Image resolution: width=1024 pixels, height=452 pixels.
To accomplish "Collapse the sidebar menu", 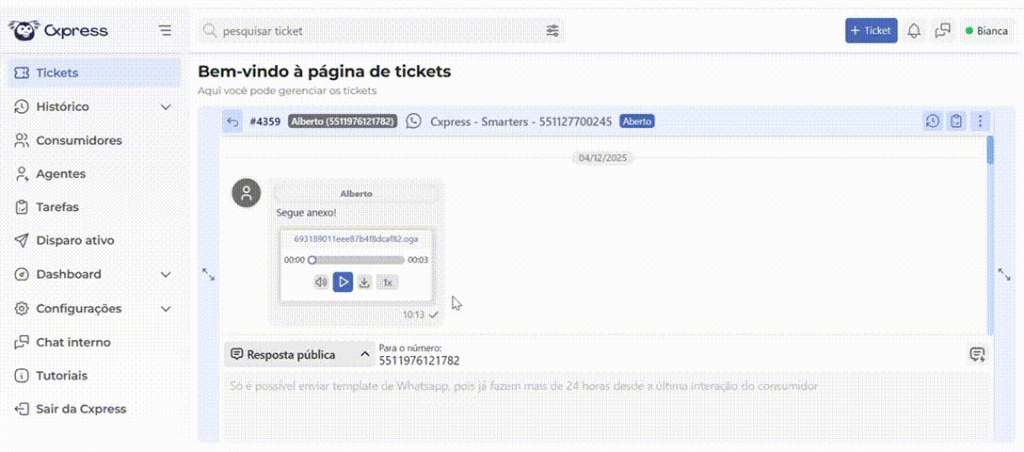I will coord(165,31).
